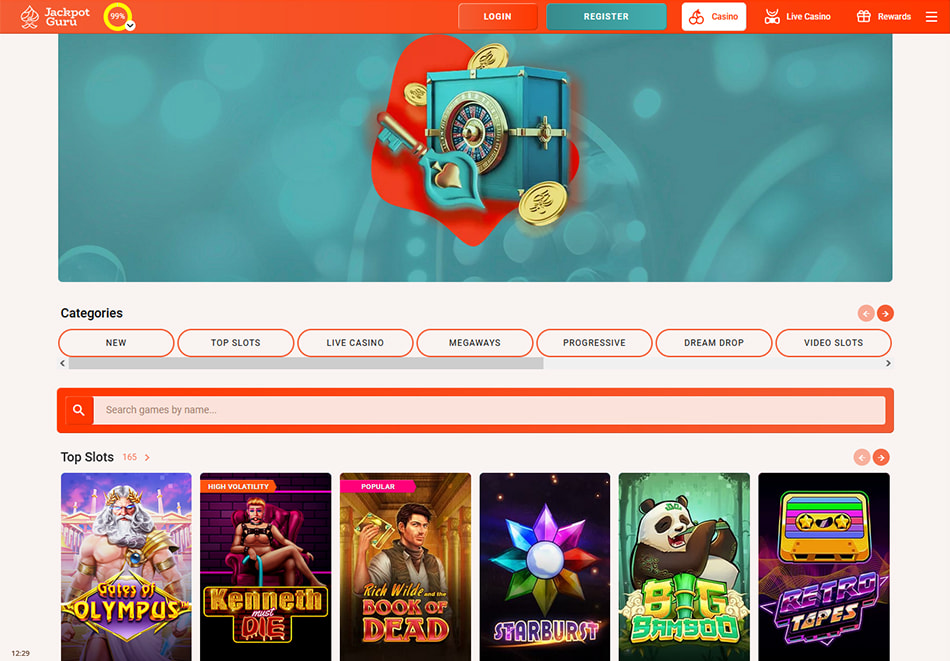Click the scrollbar right arrow under categories

[x=888, y=364]
